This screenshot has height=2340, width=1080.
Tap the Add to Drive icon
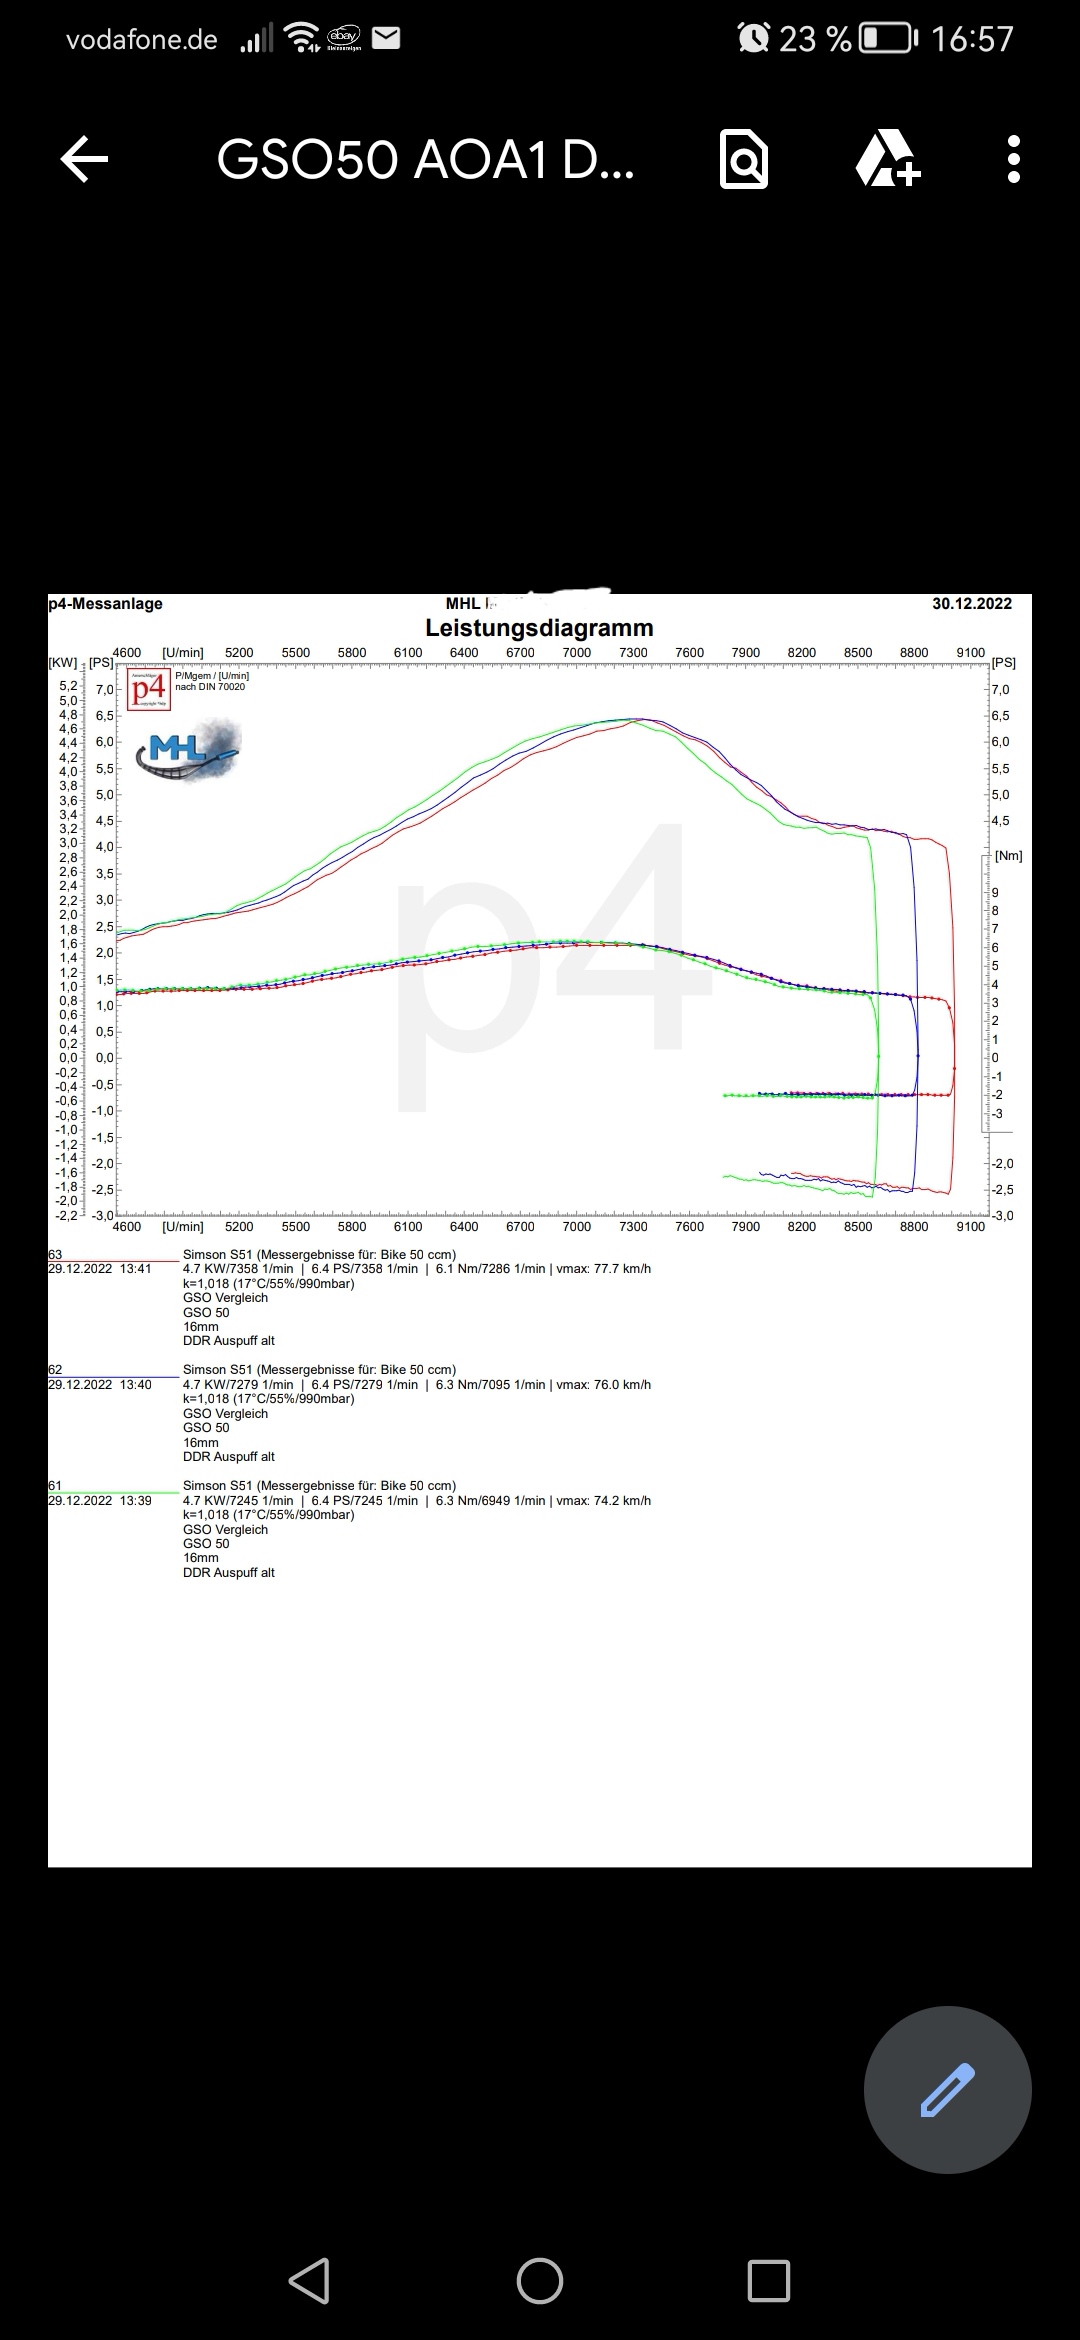(887, 159)
